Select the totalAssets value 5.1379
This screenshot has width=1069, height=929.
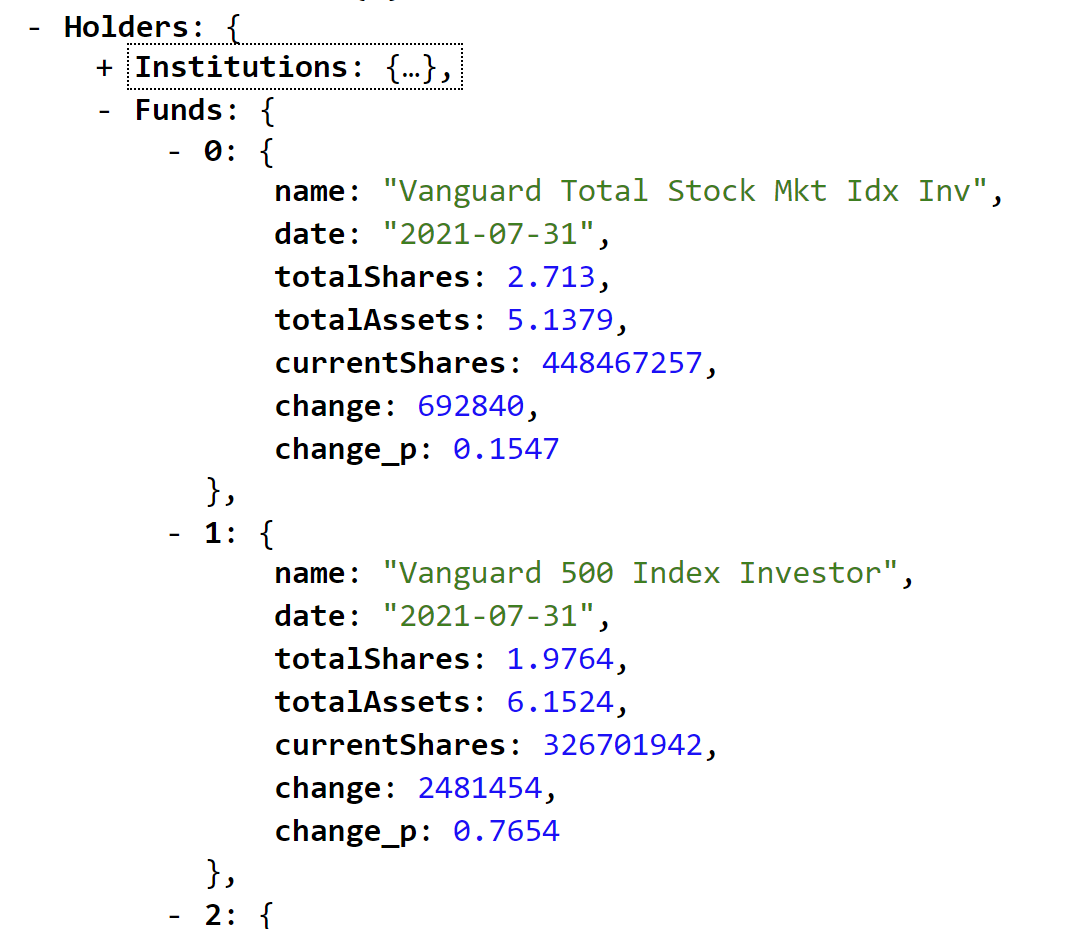tap(560, 320)
